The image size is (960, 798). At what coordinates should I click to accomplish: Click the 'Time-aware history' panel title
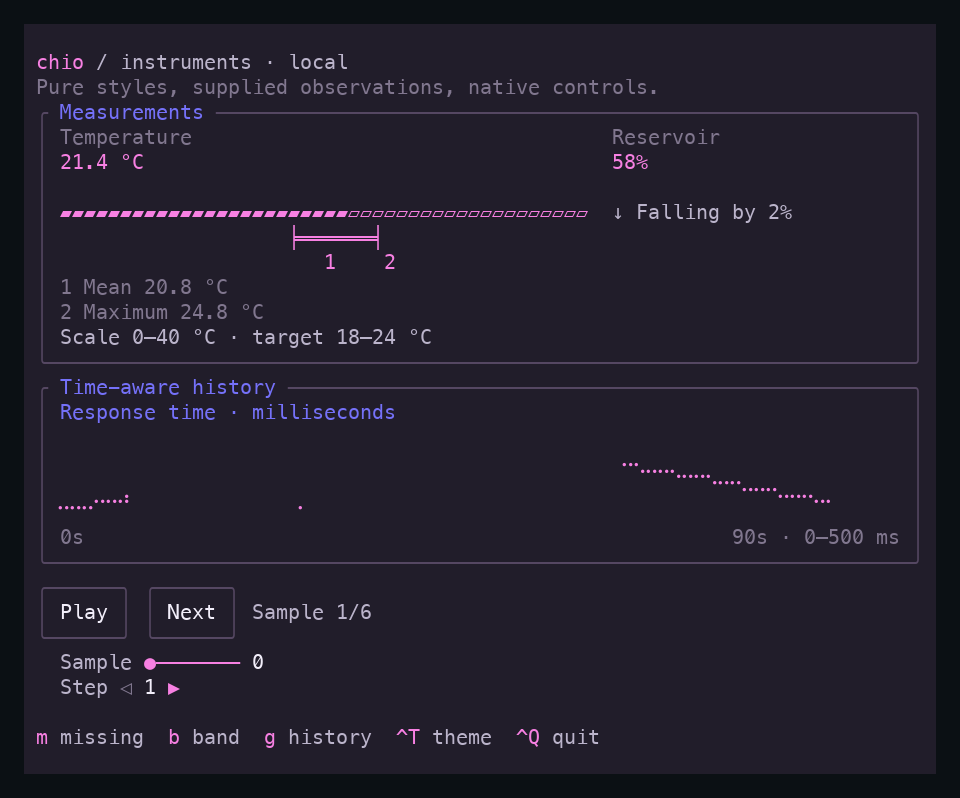(167, 388)
